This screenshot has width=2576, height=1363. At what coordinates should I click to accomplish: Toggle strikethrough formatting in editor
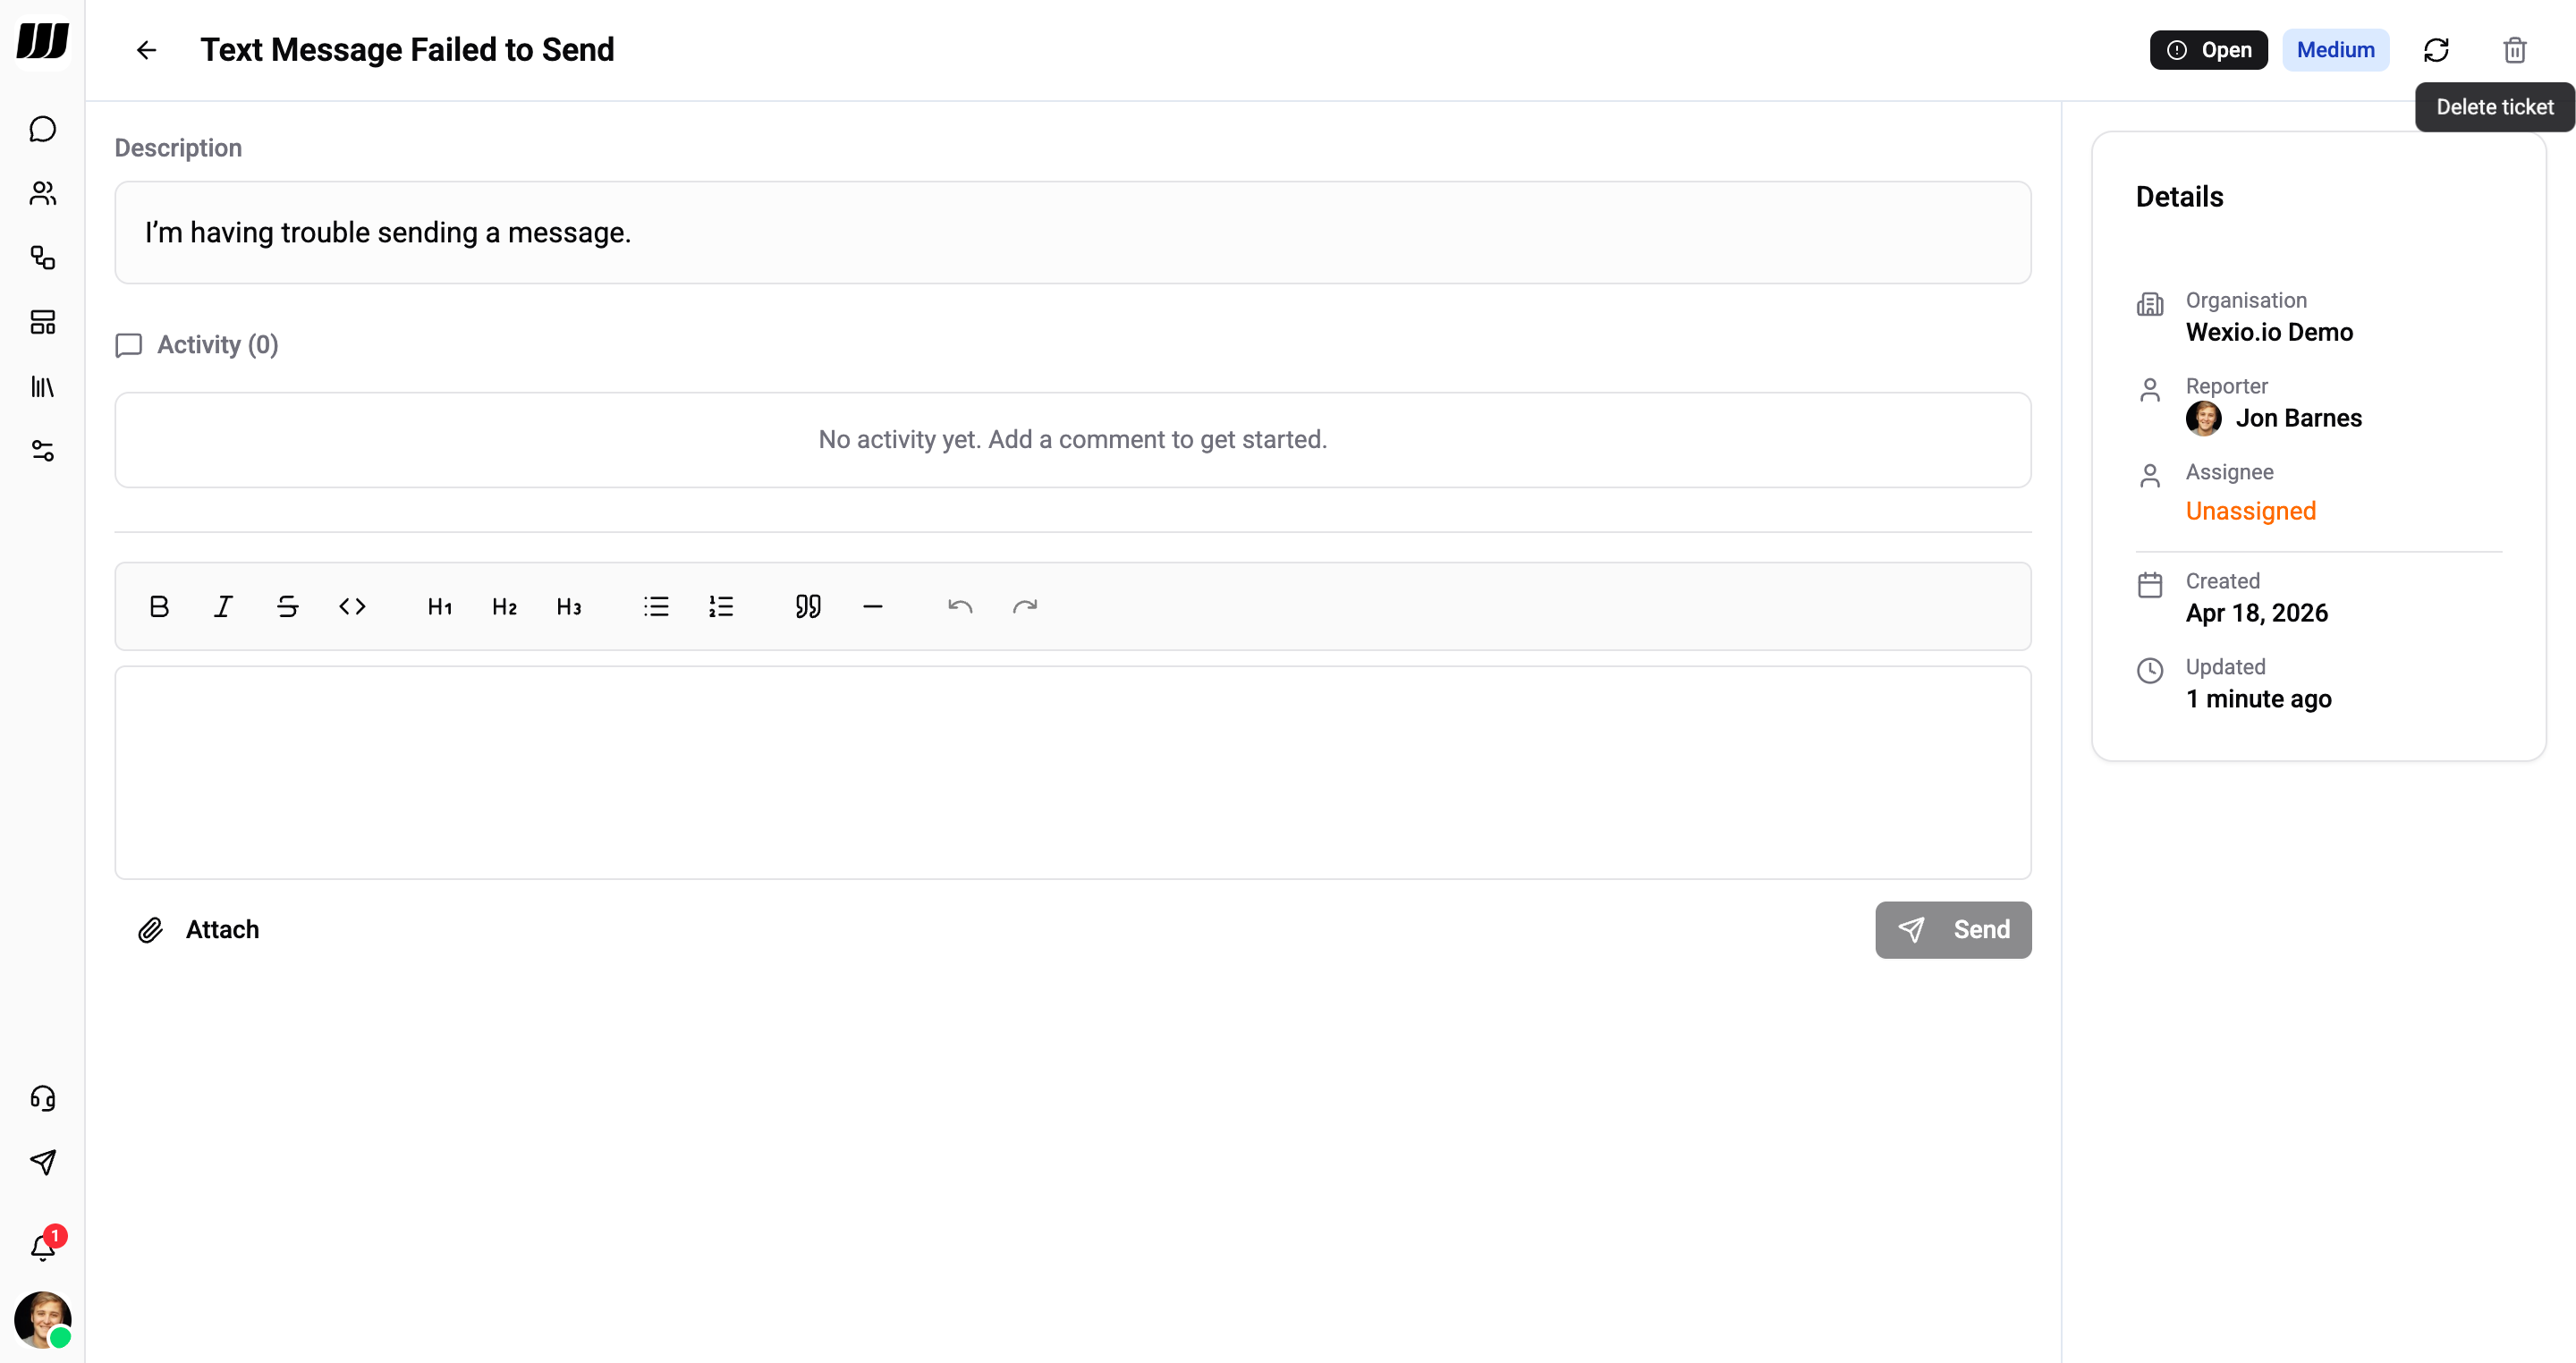pos(287,606)
